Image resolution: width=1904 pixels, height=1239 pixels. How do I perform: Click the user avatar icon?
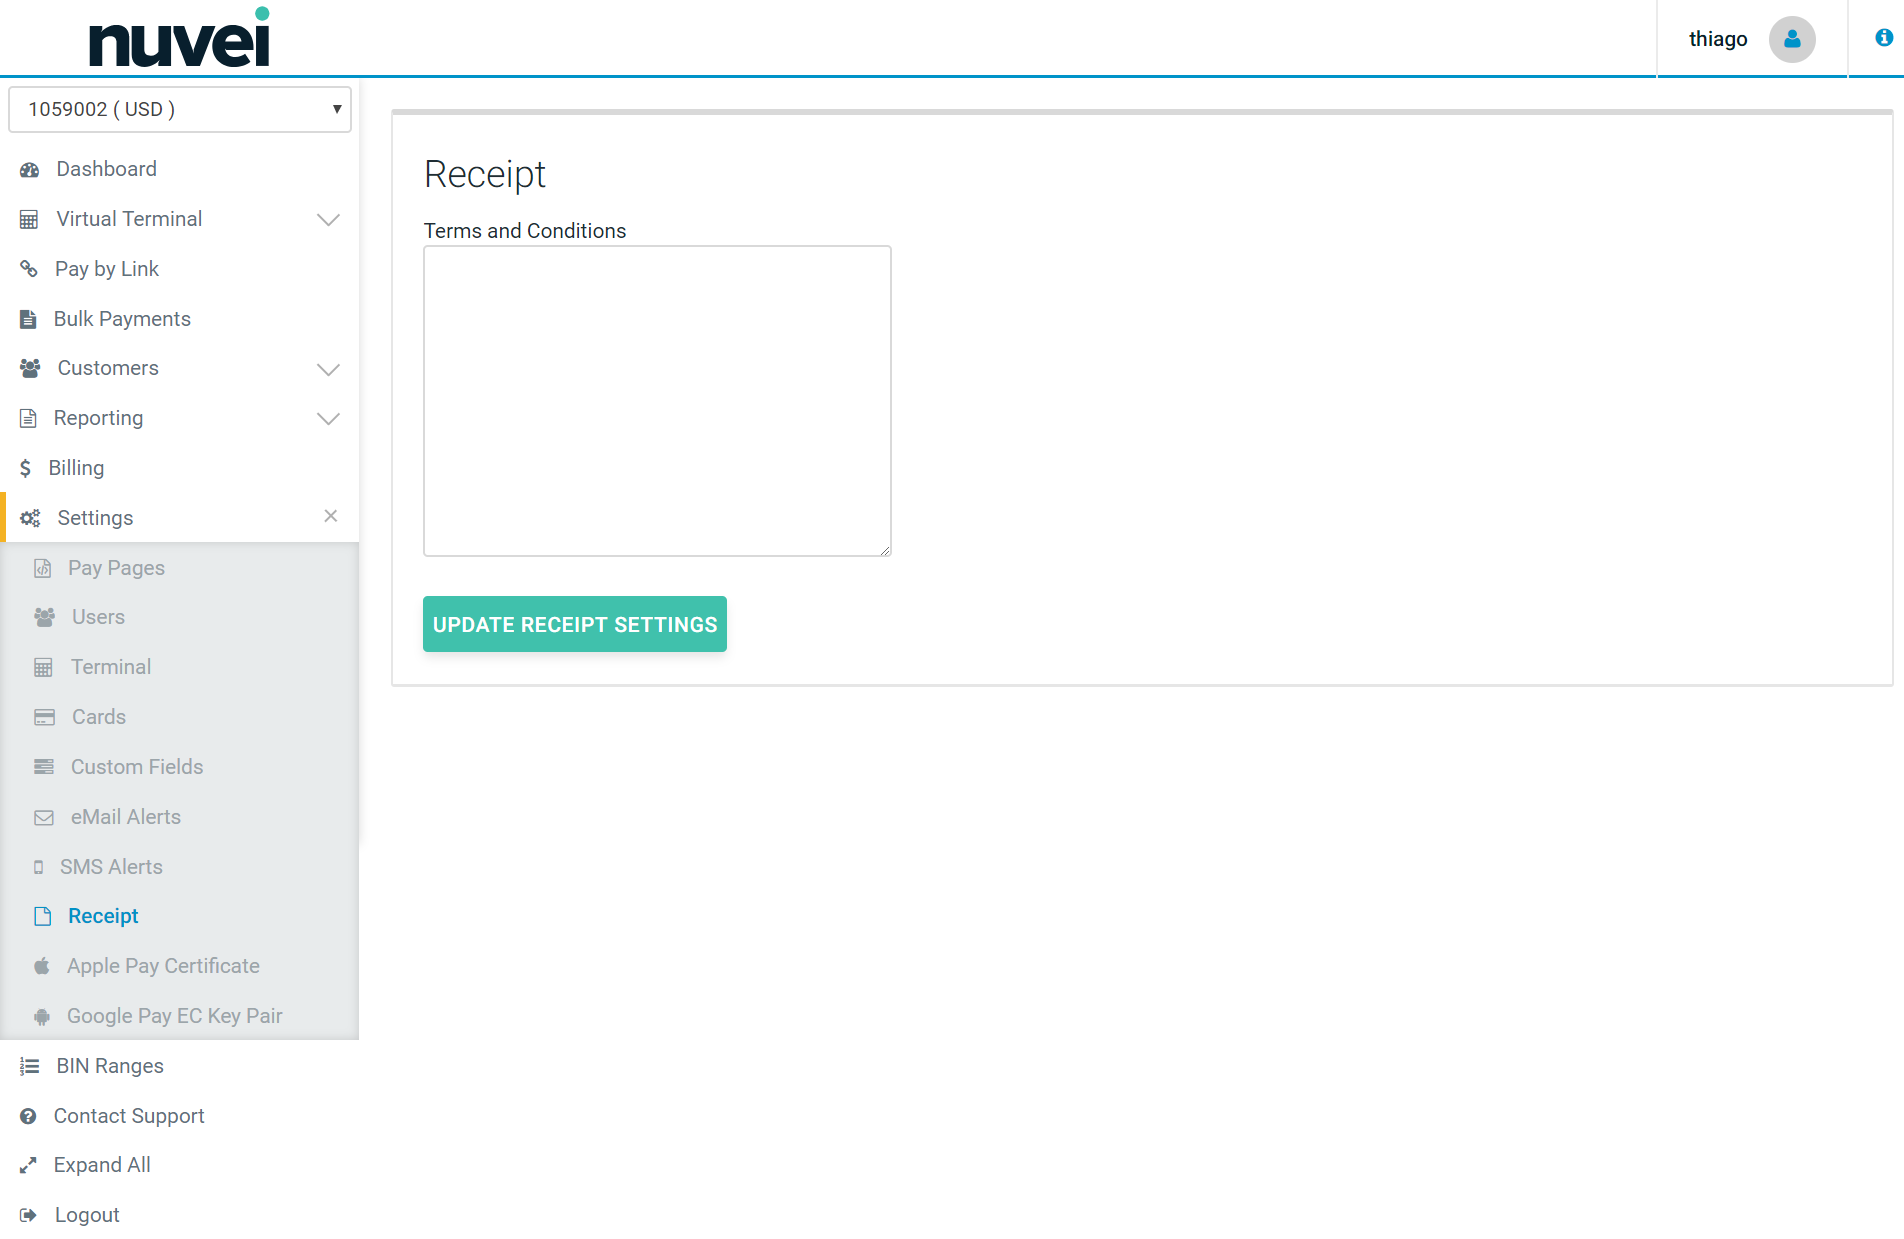click(x=1791, y=39)
